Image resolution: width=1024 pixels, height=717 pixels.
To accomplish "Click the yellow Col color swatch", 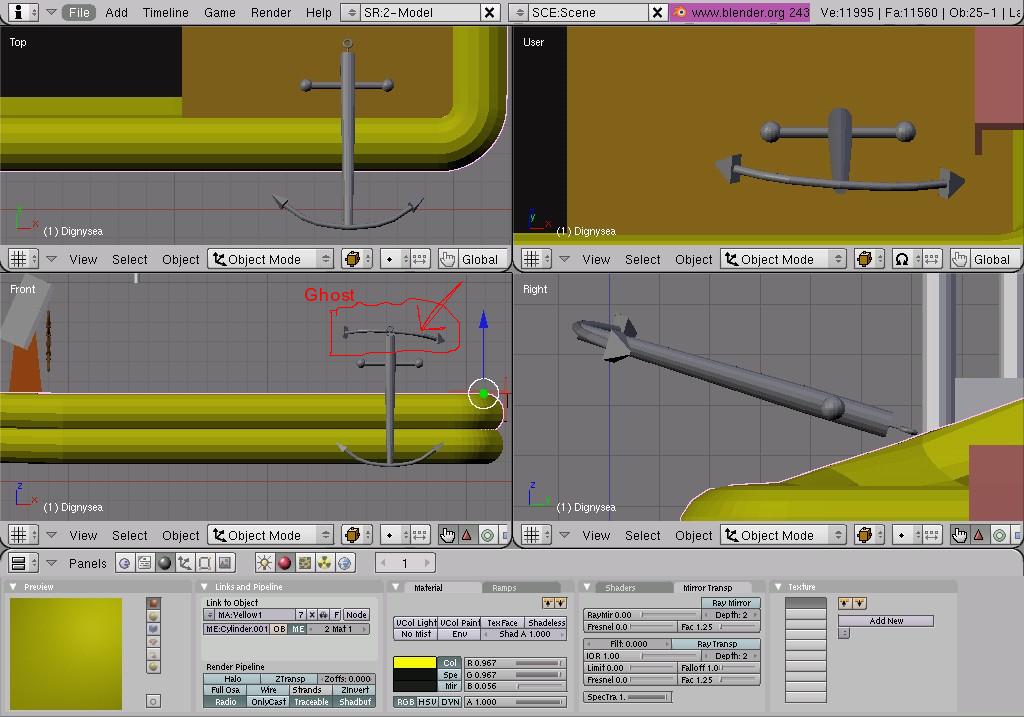I will point(415,663).
